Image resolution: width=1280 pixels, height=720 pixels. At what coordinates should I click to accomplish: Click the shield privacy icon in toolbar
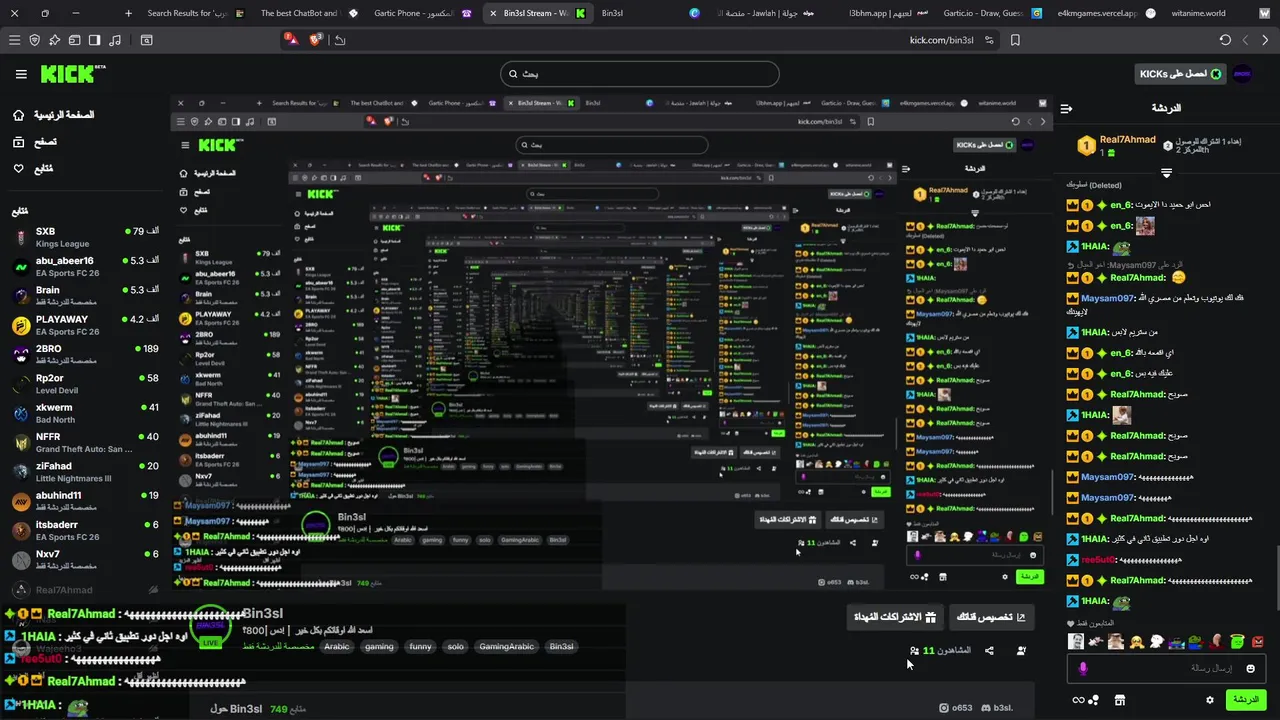pyautogui.click(x=35, y=40)
